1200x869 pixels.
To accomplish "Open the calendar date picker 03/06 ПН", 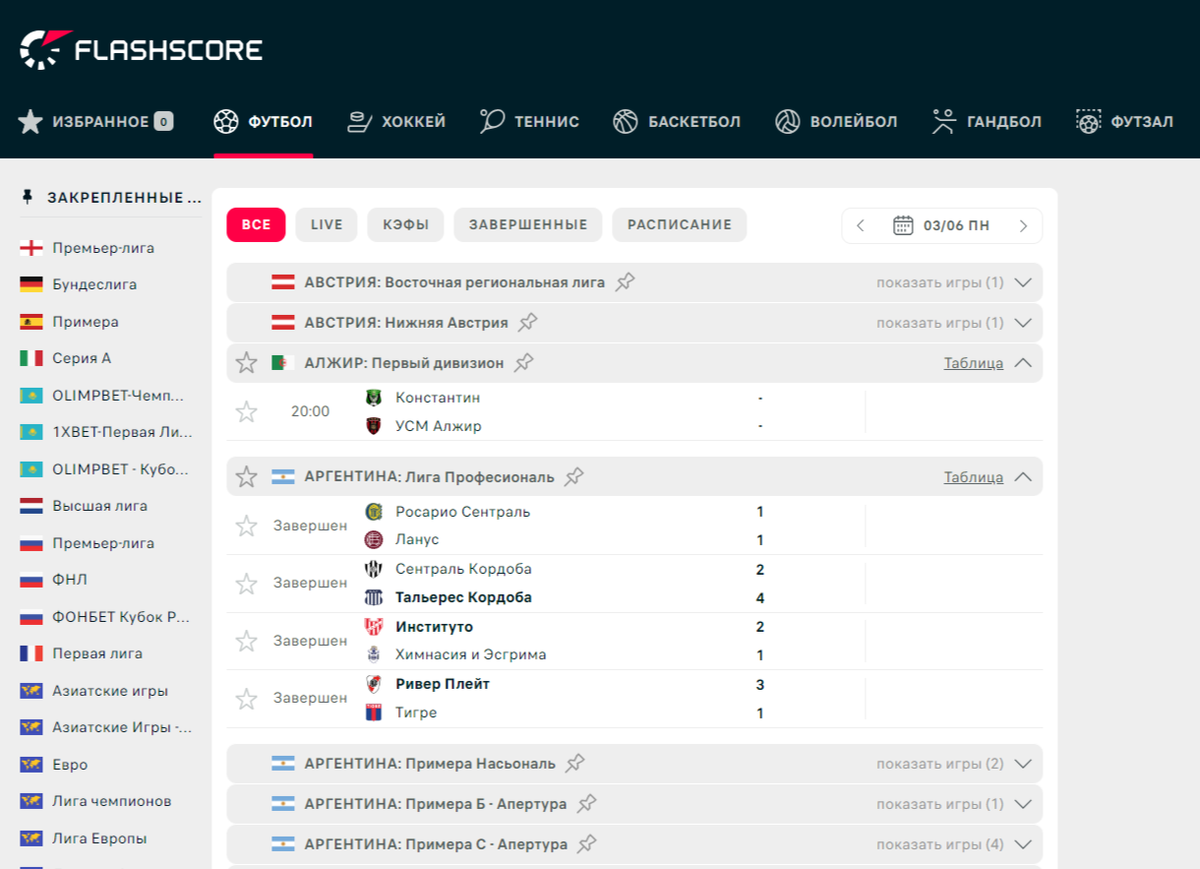I will click(x=941, y=226).
